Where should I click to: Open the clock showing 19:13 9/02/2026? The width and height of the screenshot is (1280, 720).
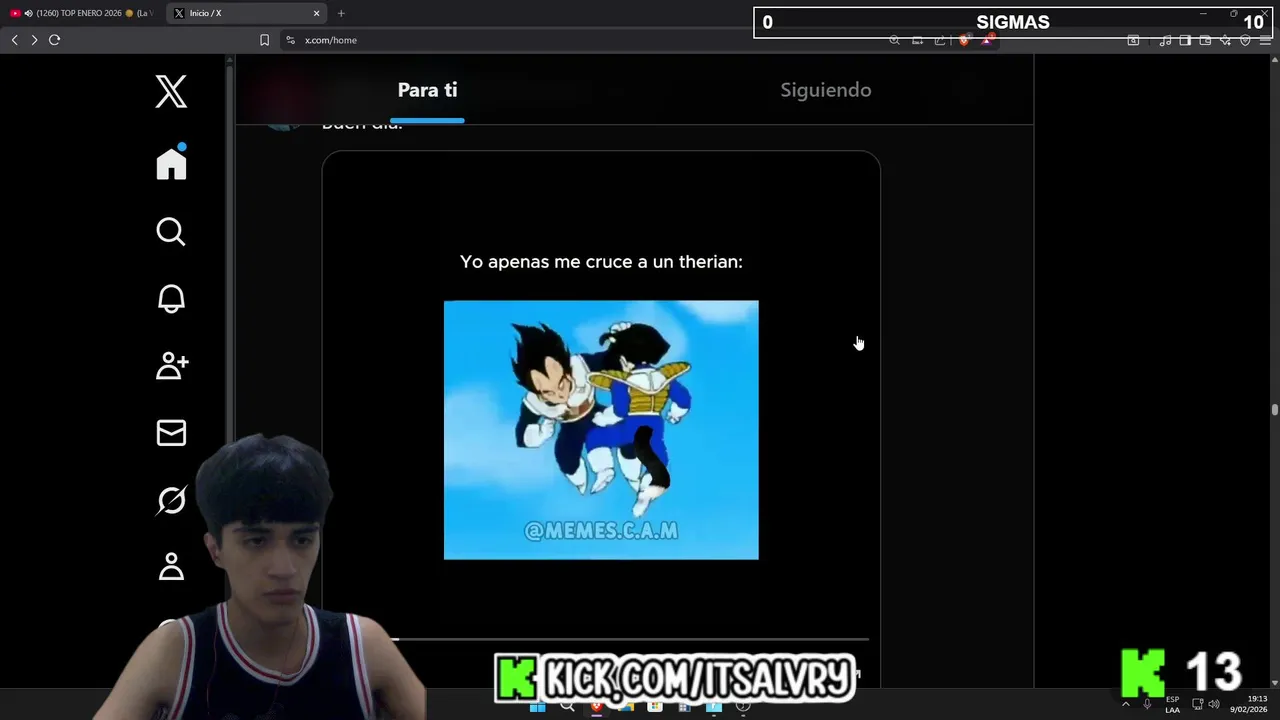[1249, 704]
